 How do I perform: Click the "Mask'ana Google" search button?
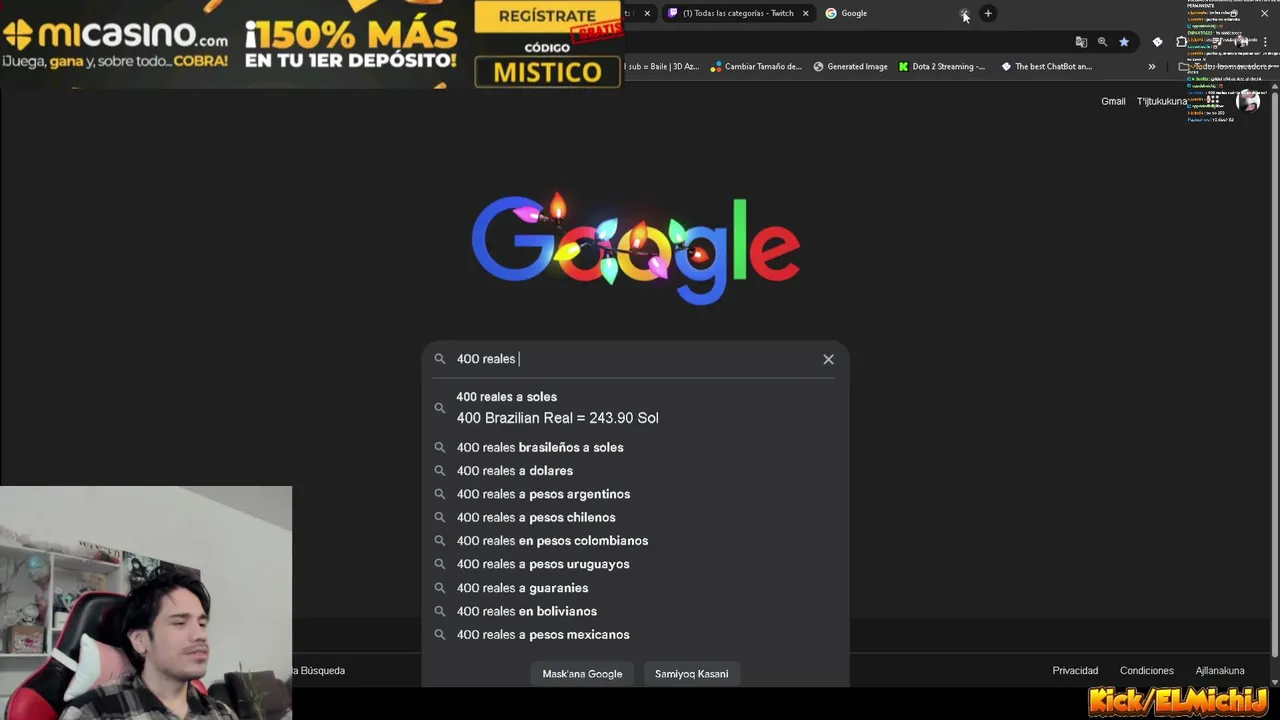582,673
